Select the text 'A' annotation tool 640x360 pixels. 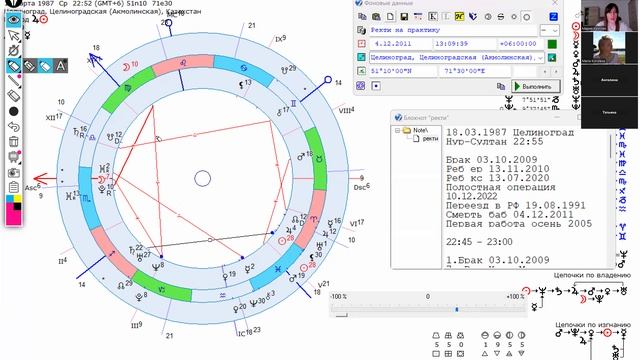60,66
